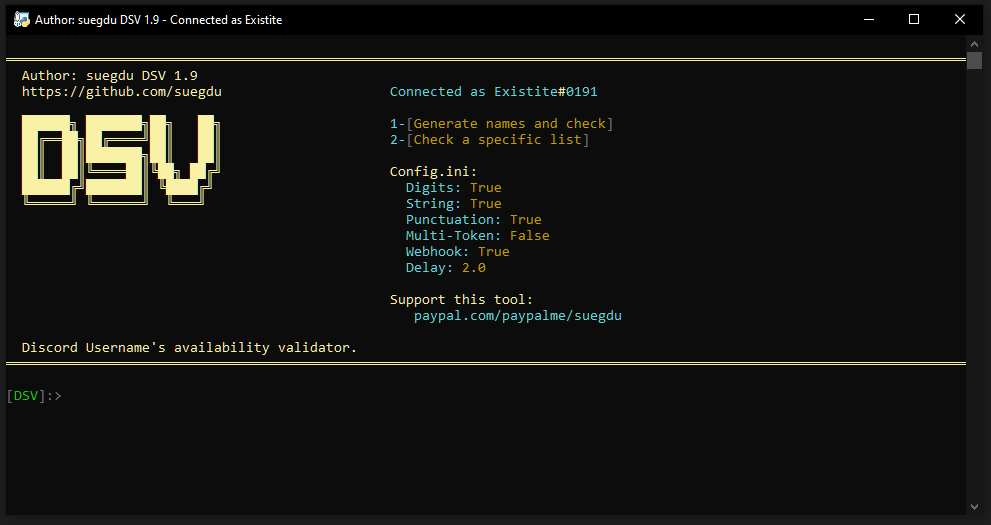Open the paypal.com/paypalme/suegdu link
This screenshot has width=991, height=525.
(x=517, y=316)
